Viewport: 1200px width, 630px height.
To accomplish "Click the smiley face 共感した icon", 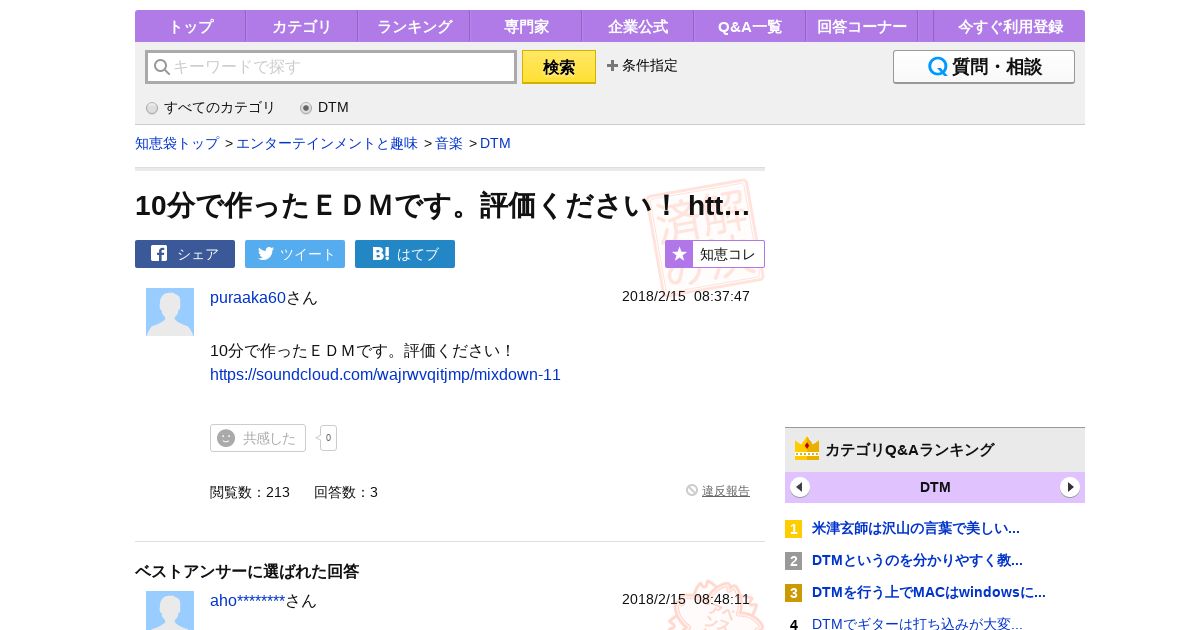I will point(226,438).
